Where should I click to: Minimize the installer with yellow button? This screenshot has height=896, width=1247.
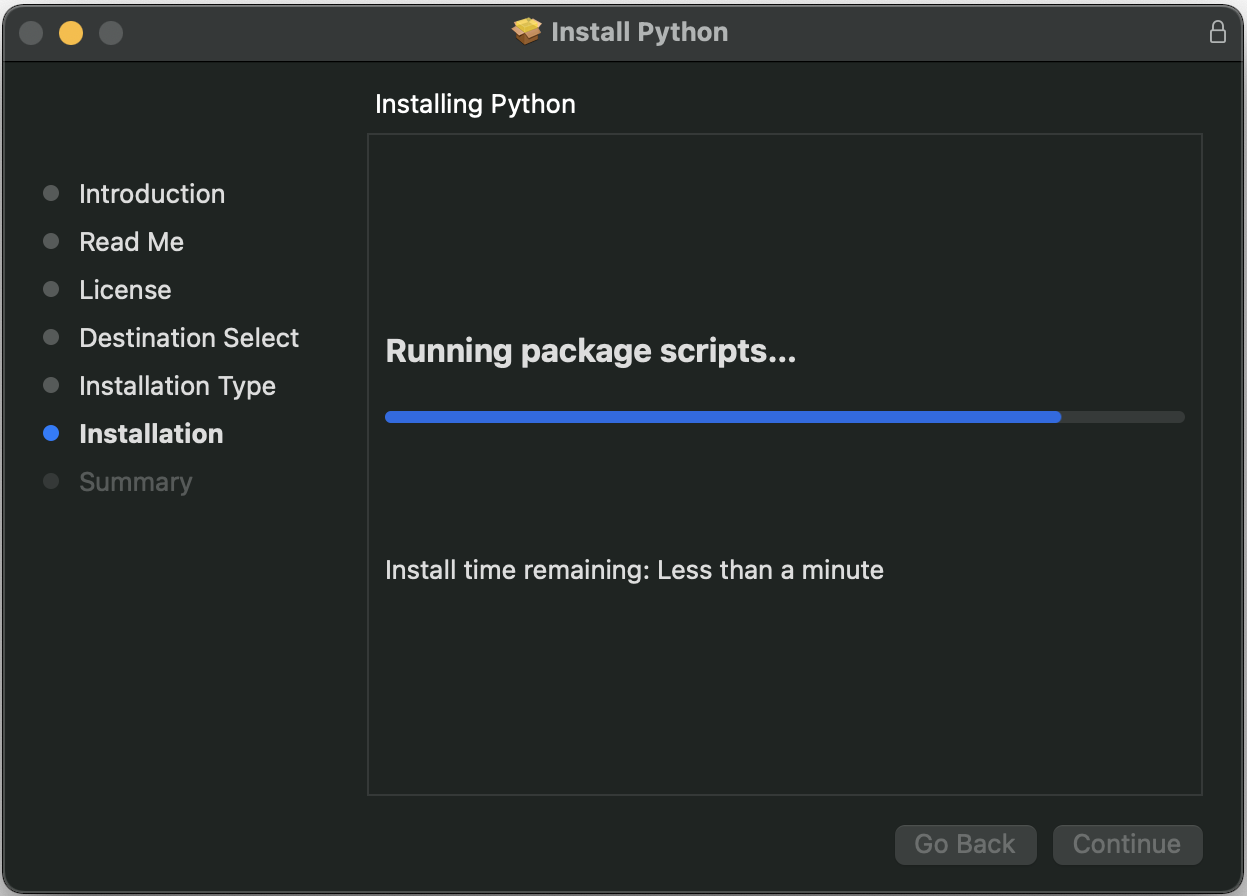(x=71, y=33)
